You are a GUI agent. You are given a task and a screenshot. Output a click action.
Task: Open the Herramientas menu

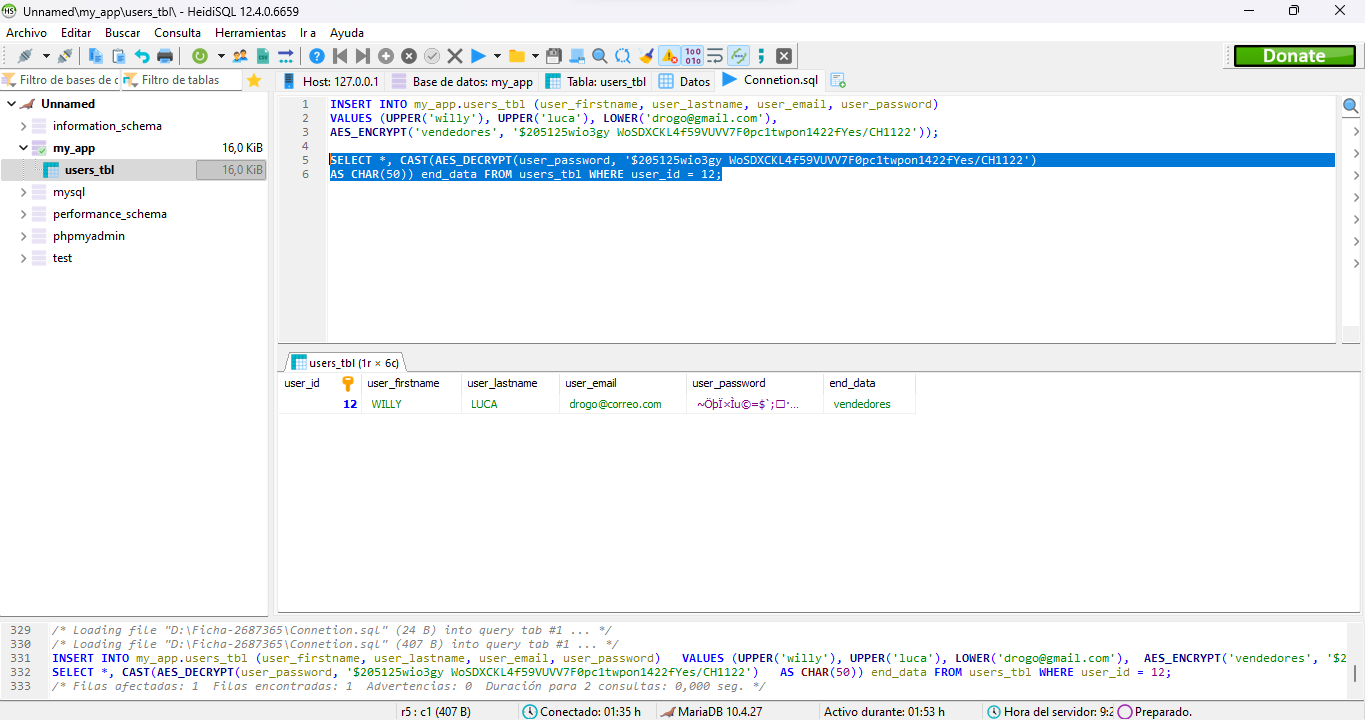point(250,32)
